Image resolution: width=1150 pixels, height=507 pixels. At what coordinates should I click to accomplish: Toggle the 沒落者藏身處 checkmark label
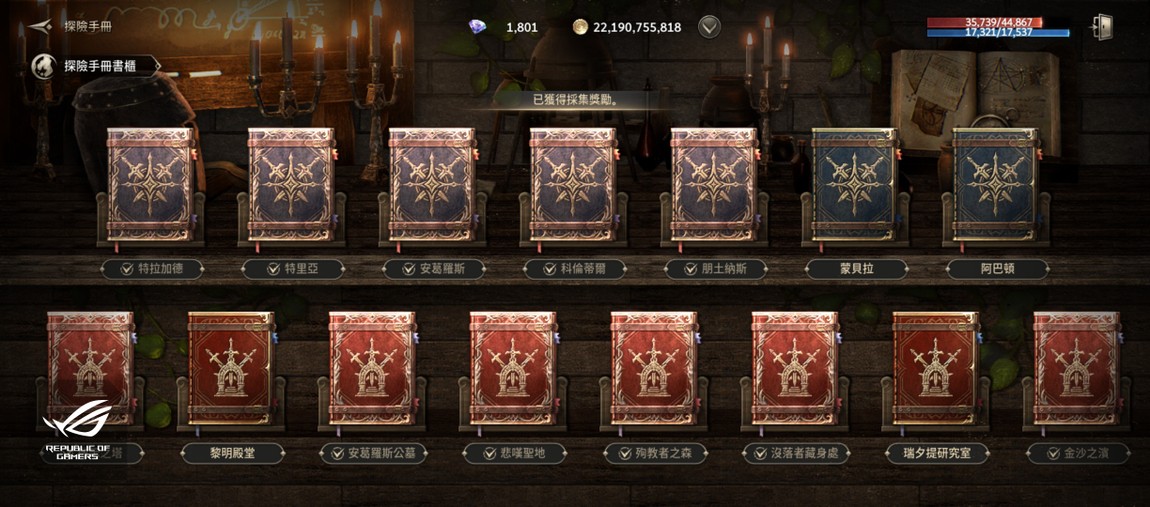(x=796, y=453)
